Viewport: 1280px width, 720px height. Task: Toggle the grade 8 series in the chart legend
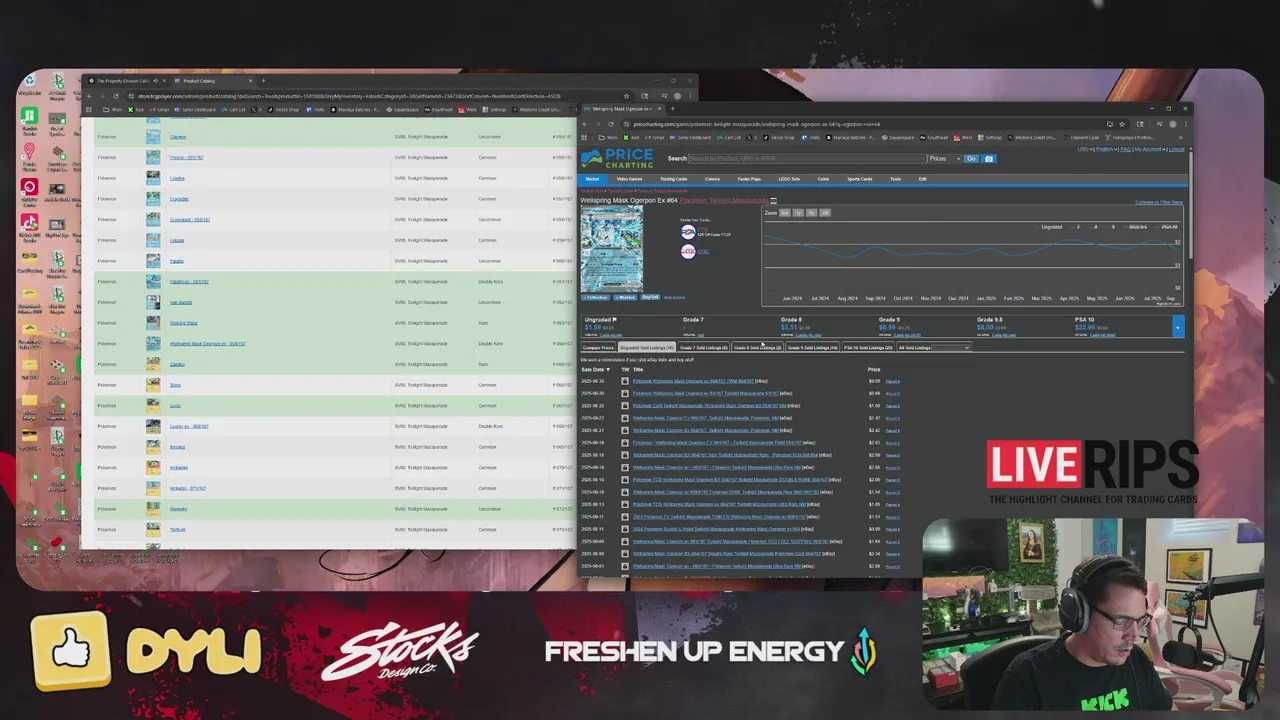(1095, 227)
